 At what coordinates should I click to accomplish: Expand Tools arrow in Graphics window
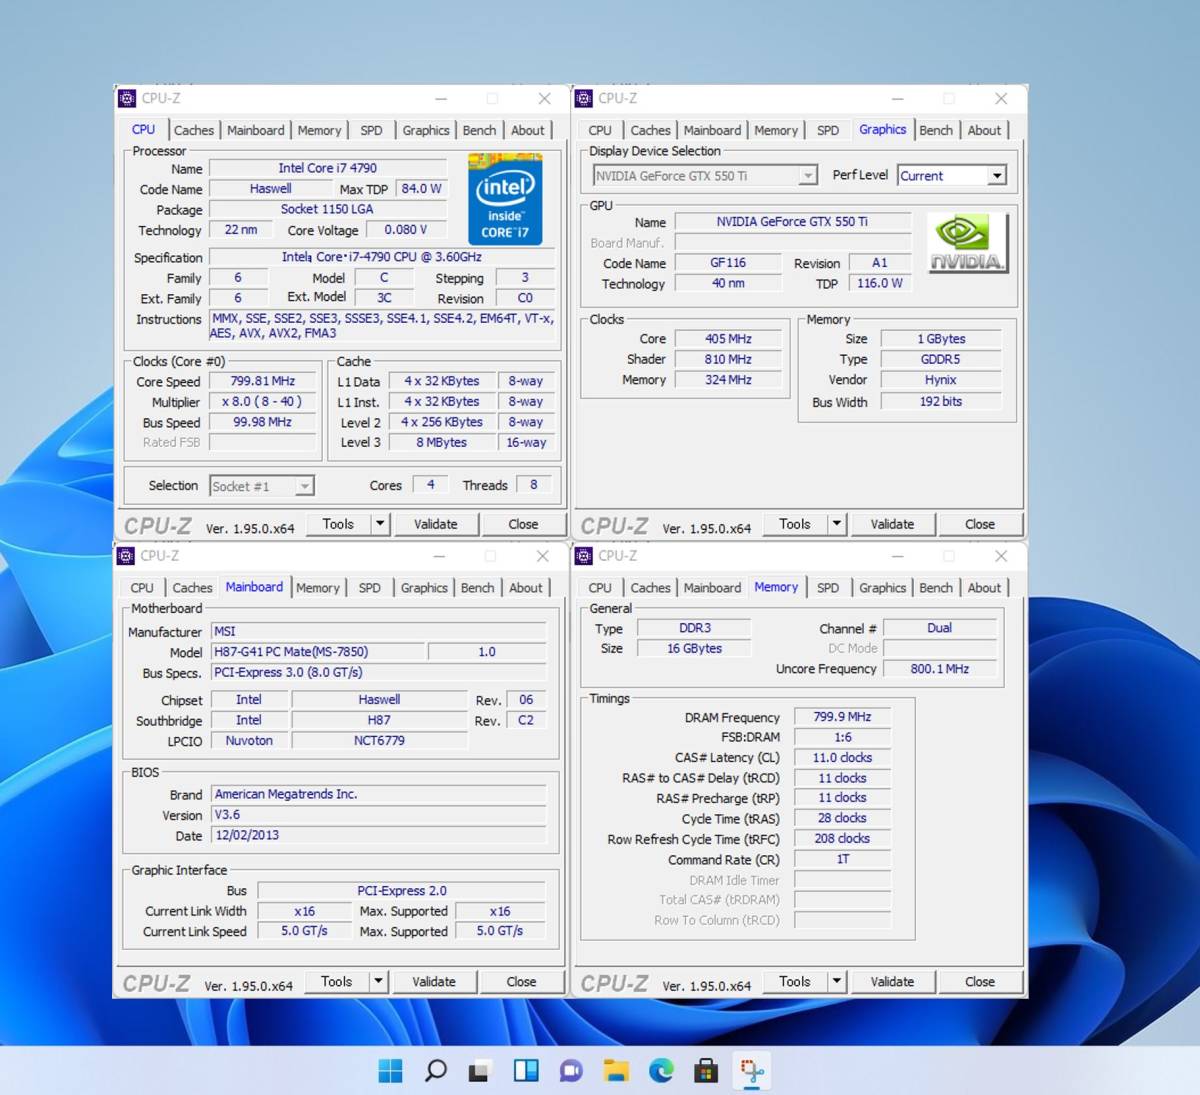(836, 524)
